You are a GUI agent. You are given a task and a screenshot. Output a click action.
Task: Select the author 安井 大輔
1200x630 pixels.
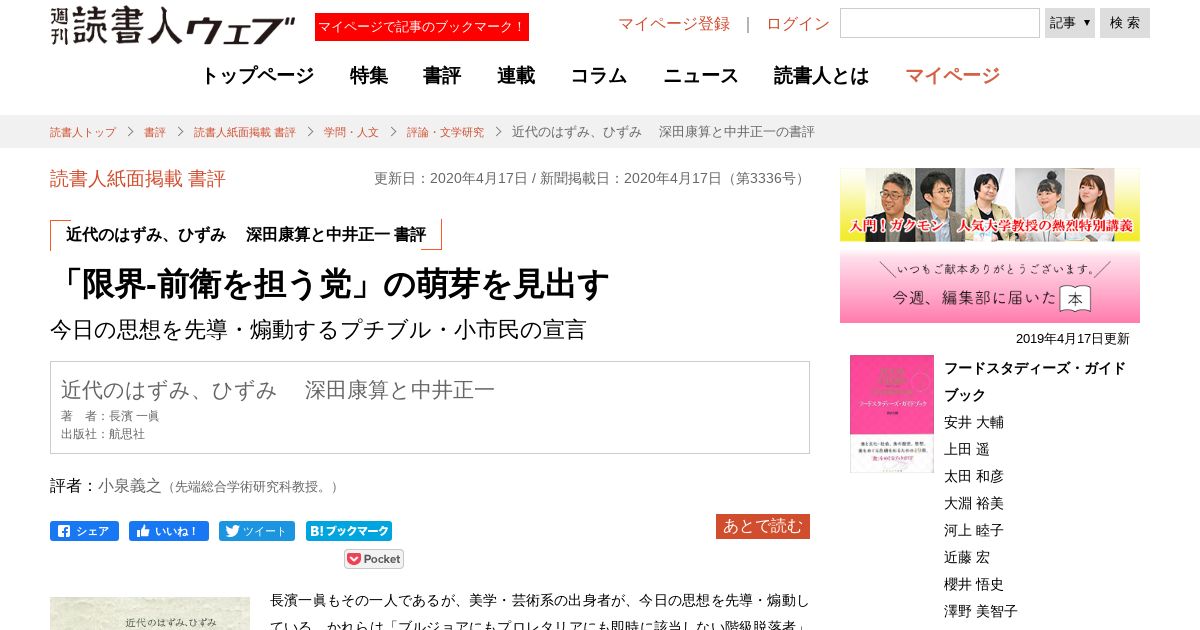974,423
